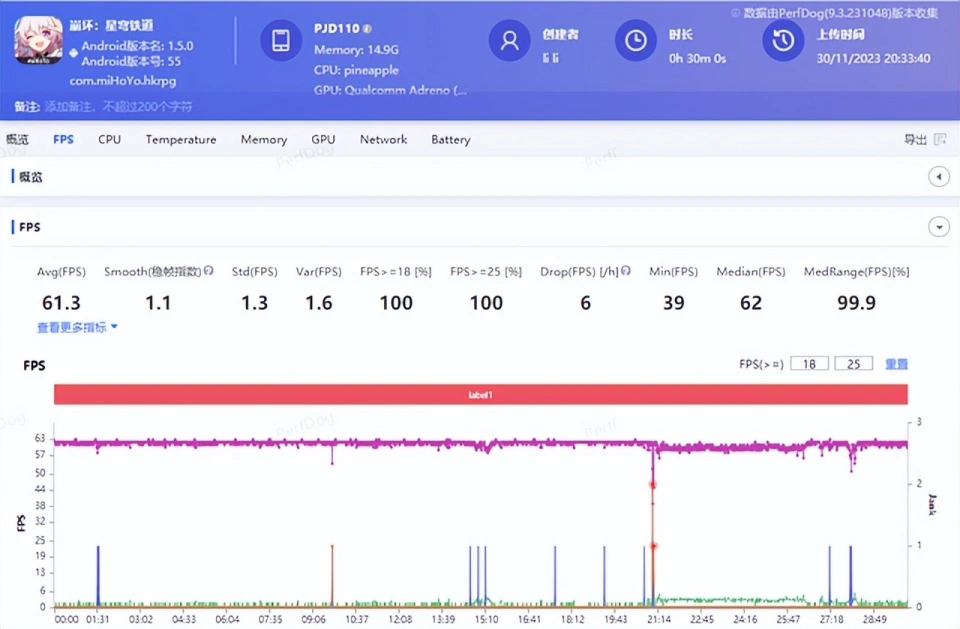Image resolution: width=960 pixels, height=629 pixels.
Task: Click the Smooth value 1.1
Action: click(x=158, y=303)
